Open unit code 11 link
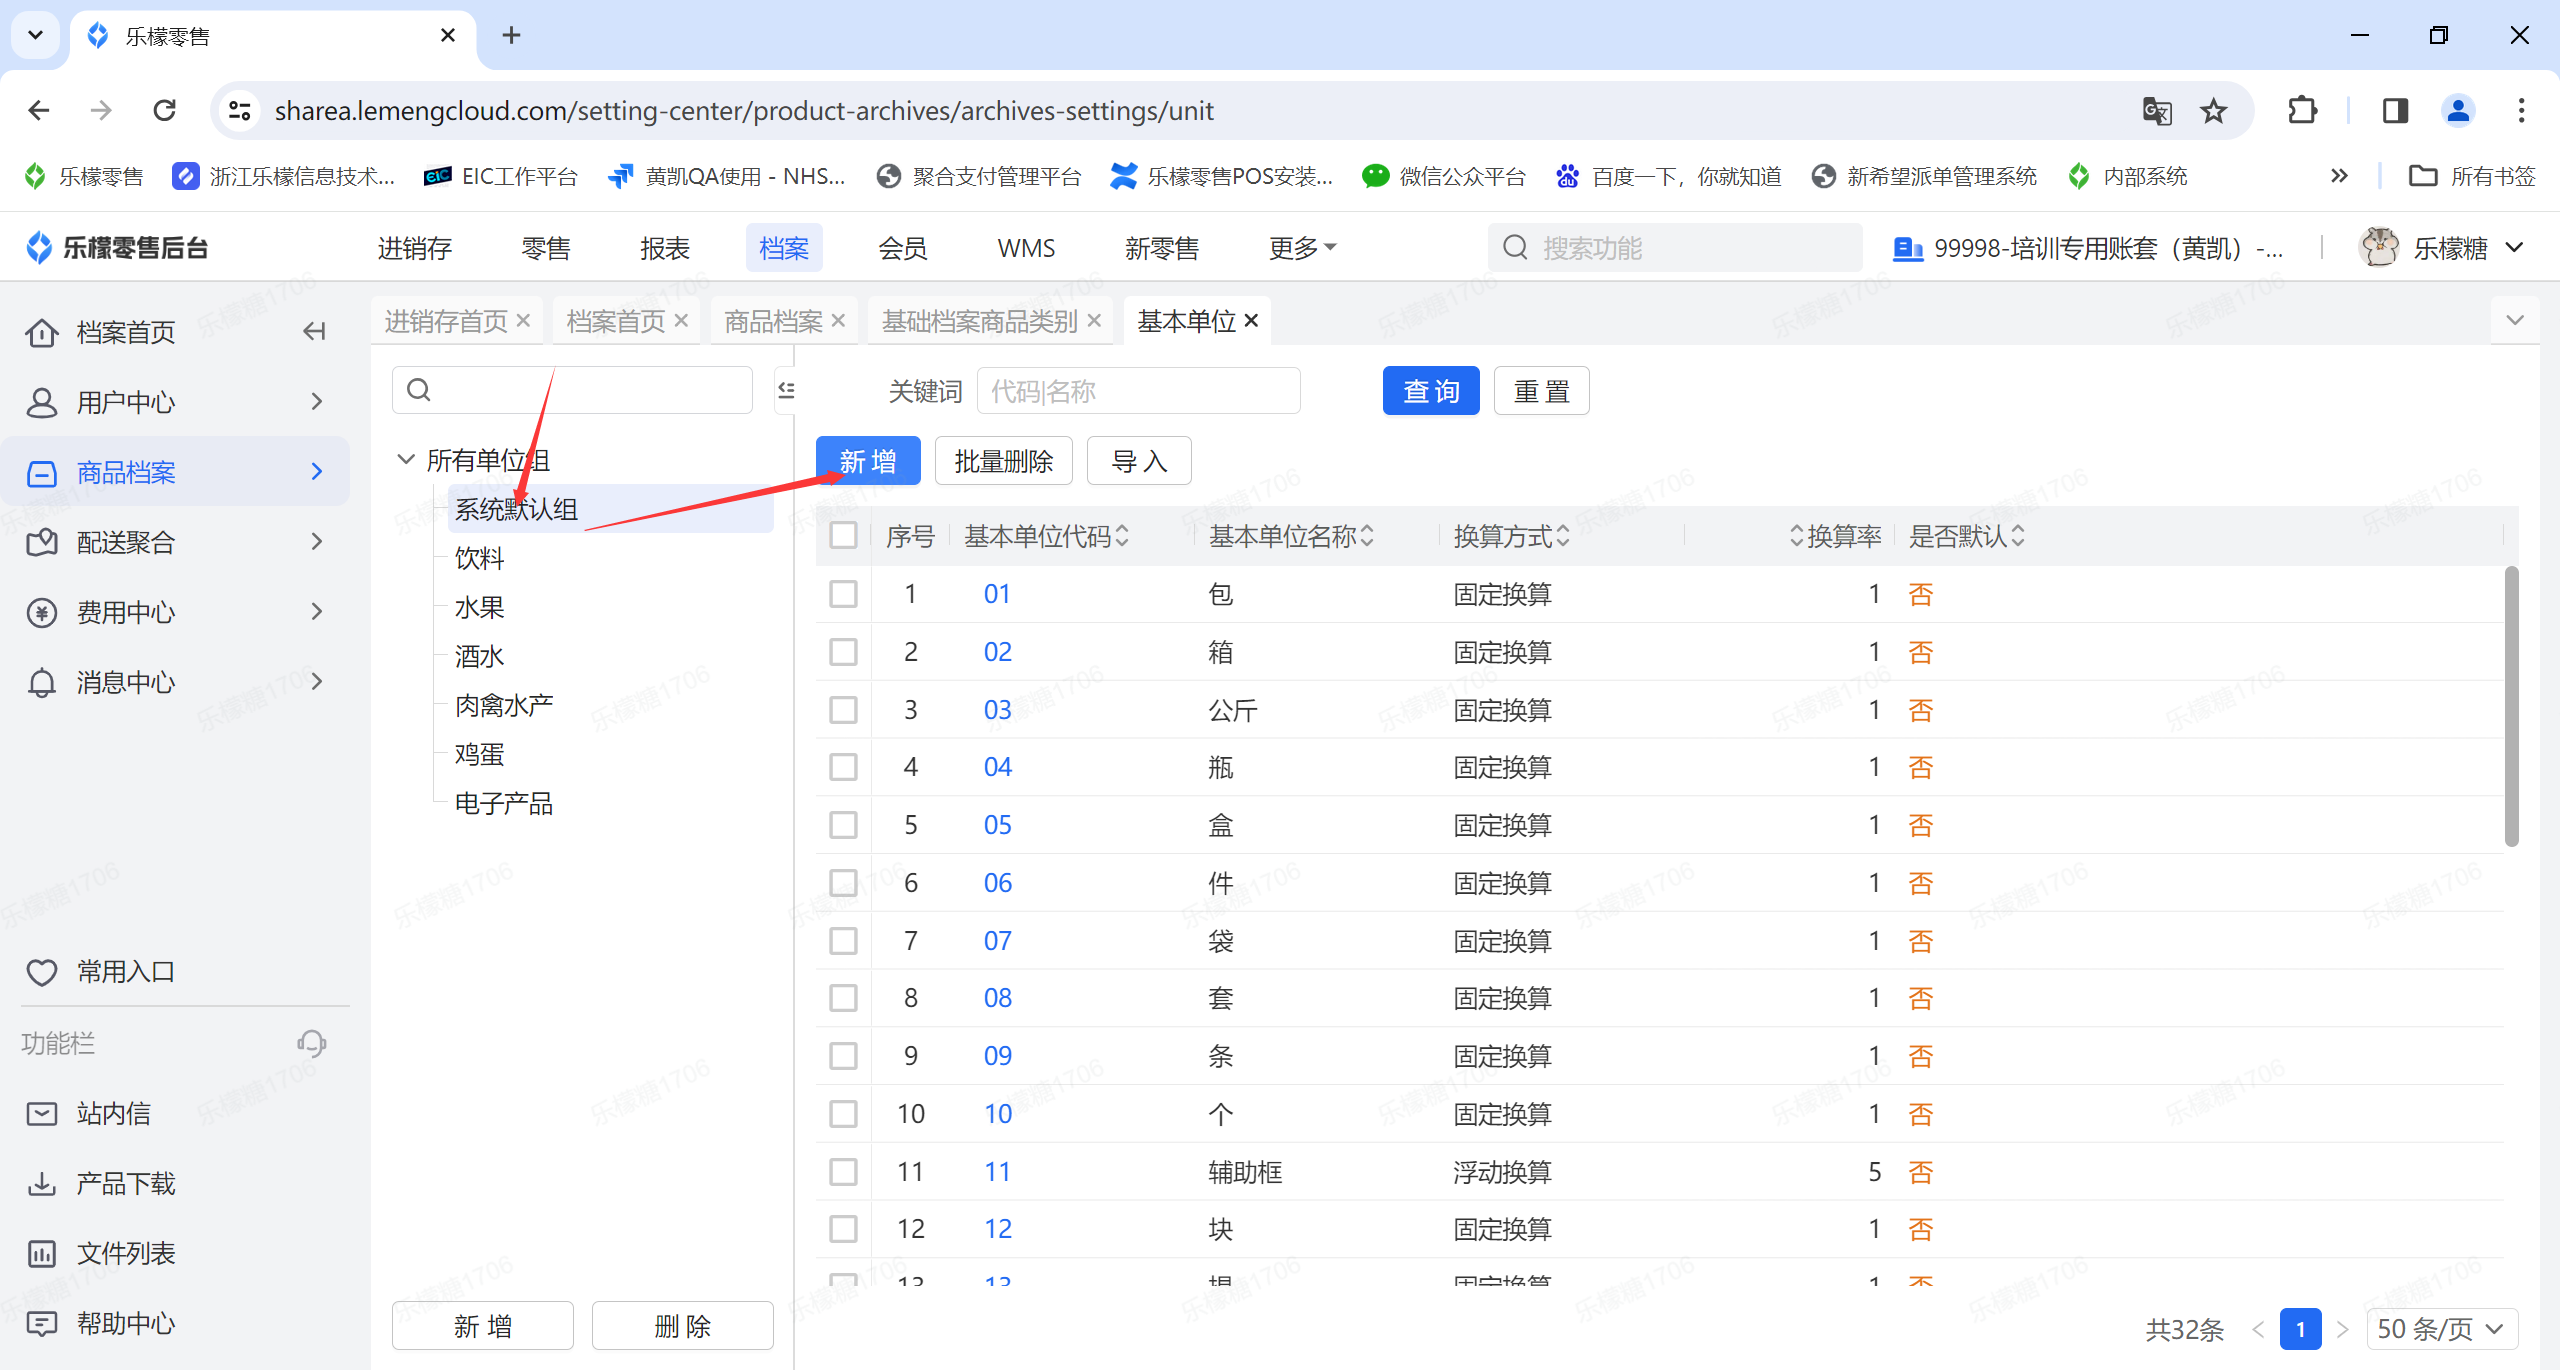 point(997,1172)
